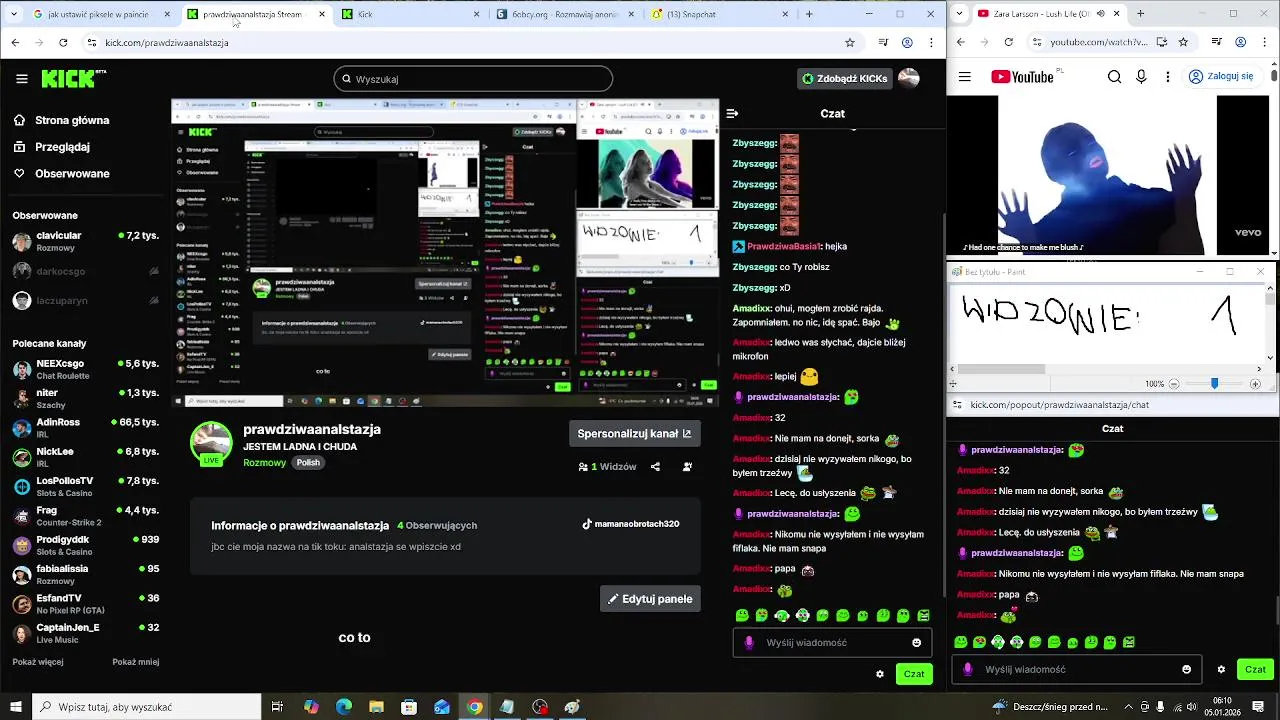Click the popout chat message field
This screenshot has height=720, width=1280.
coord(1075,670)
